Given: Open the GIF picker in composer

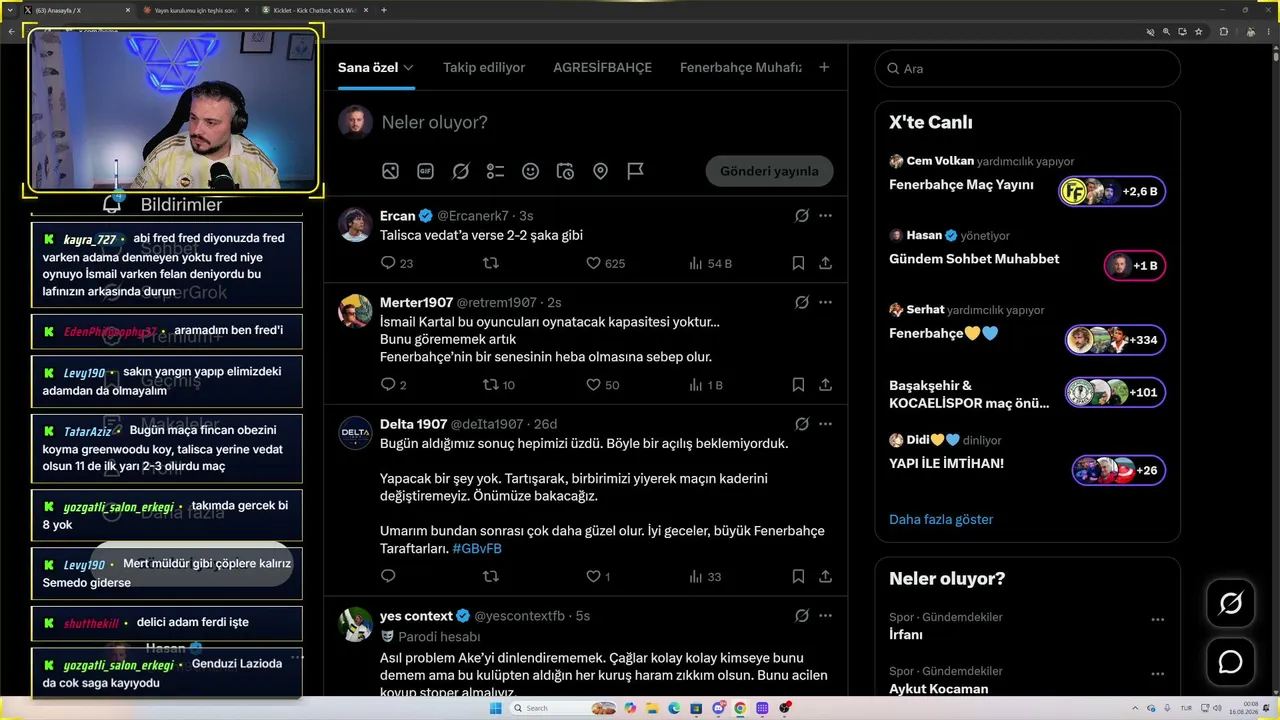Looking at the screenshot, I should 425,171.
